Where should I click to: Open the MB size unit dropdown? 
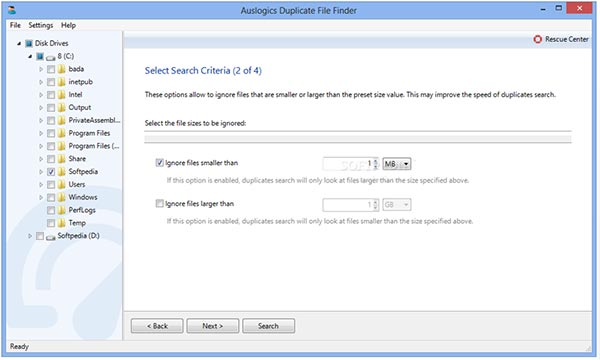397,164
